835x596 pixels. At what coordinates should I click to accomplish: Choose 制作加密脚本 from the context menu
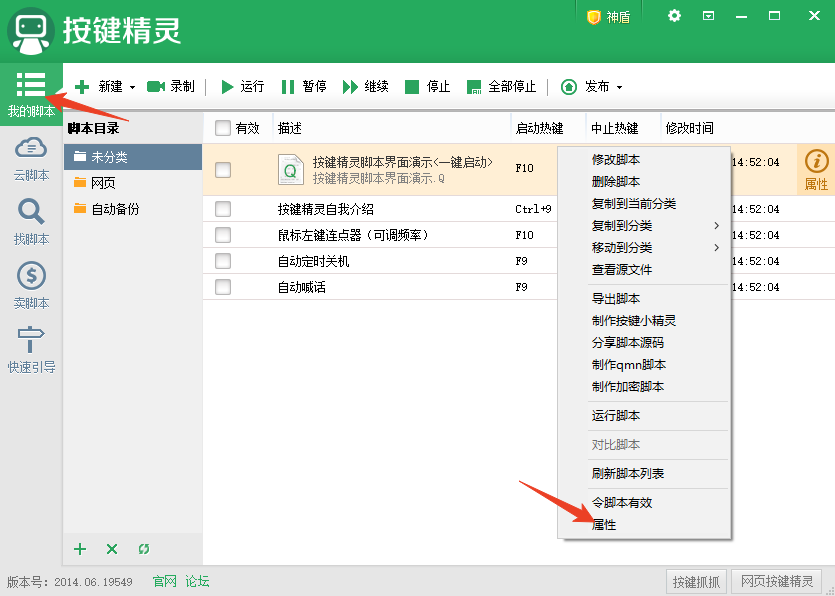click(x=644, y=387)
